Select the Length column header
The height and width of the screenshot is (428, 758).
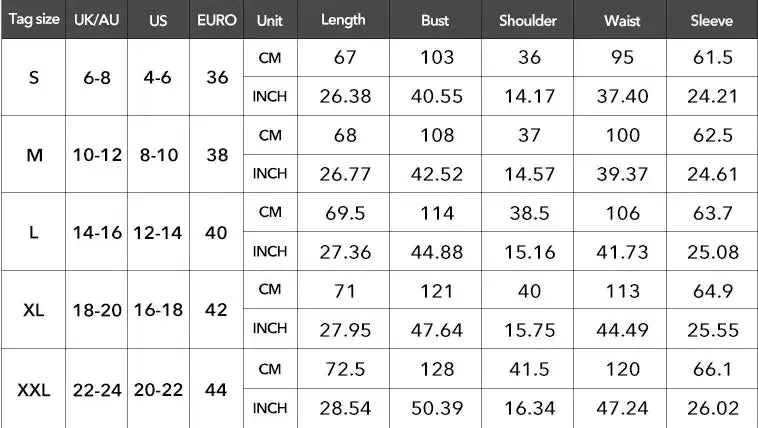344,20
